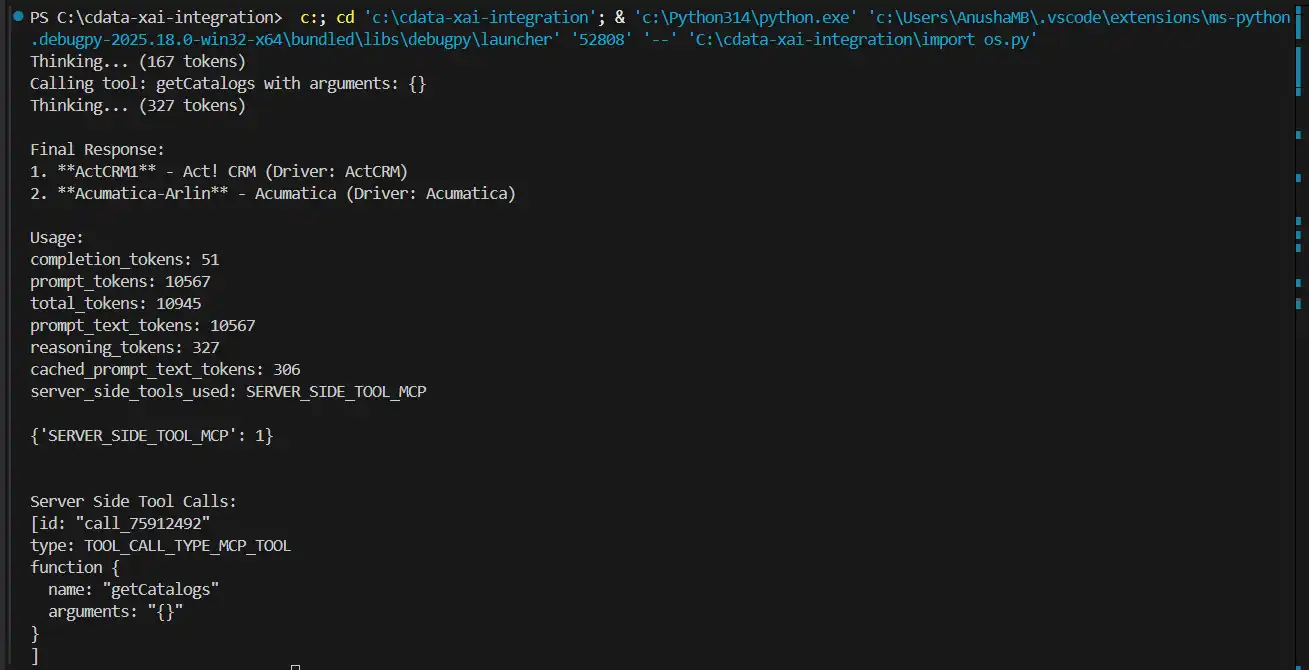Click the name: "getCatalogs" function line
This screenshot has width=1309, height=670.
click(133, 589)
